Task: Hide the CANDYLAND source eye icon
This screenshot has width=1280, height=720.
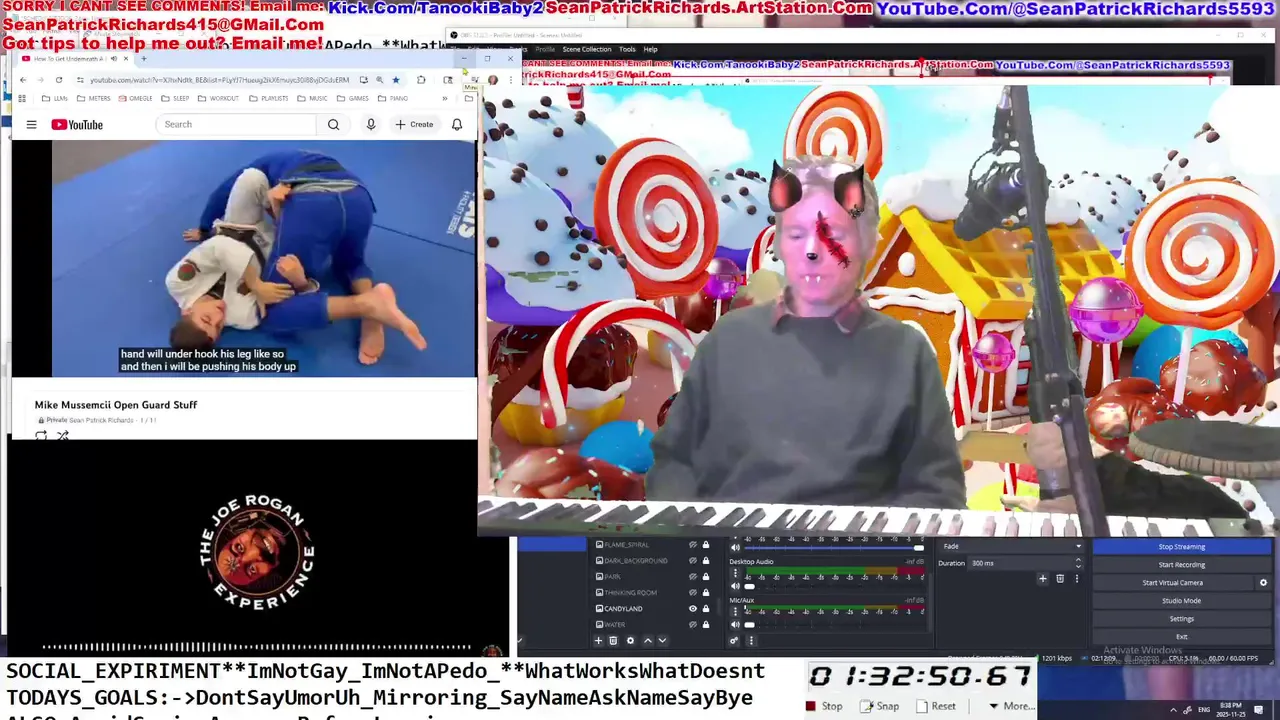Action: (693, 608)
